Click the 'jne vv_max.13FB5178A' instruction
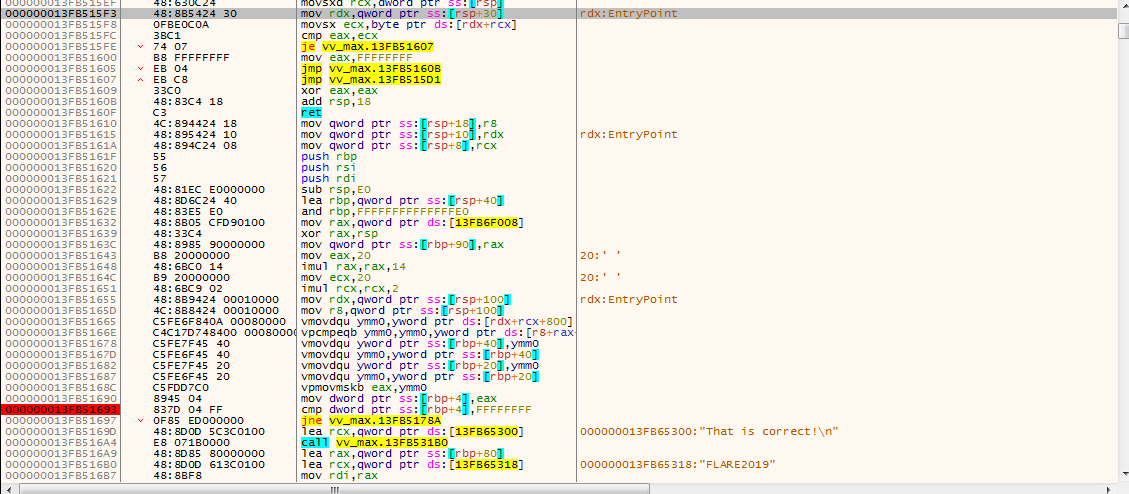The width and height of the screenshot is (1129, 494). tap(371, 420)
